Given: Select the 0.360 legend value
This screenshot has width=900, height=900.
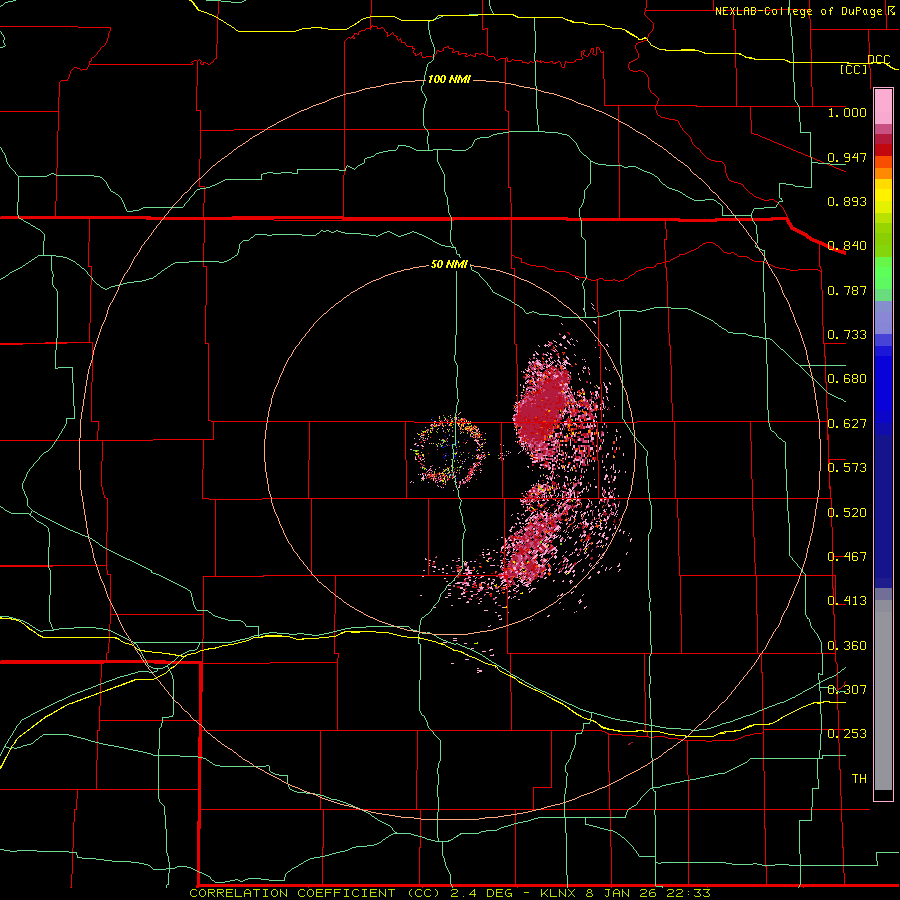Looking at the screenshot, I should [x=847, y=646].
